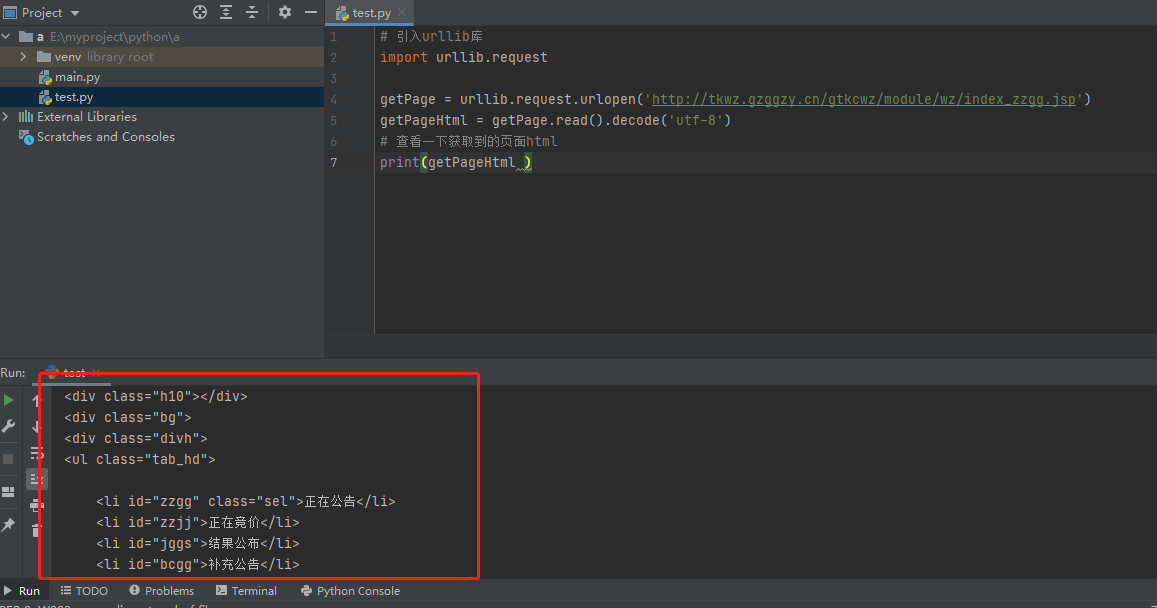Rerun the test script with green play icon

point(8,398)
